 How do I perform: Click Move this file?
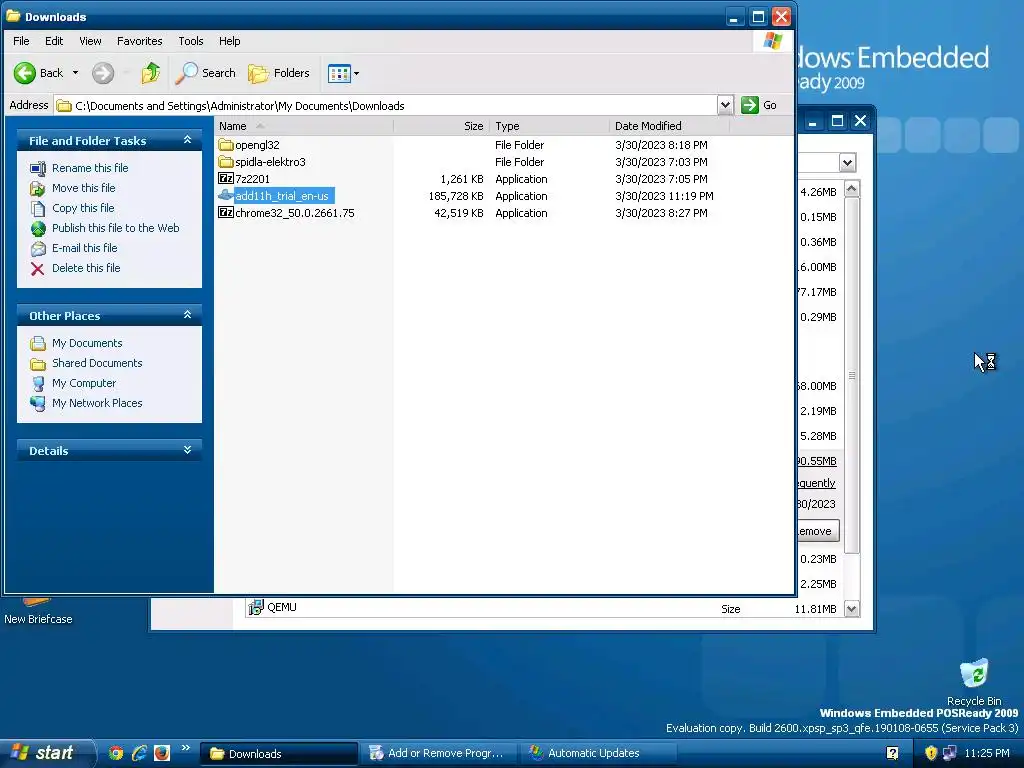coord(84,188)
